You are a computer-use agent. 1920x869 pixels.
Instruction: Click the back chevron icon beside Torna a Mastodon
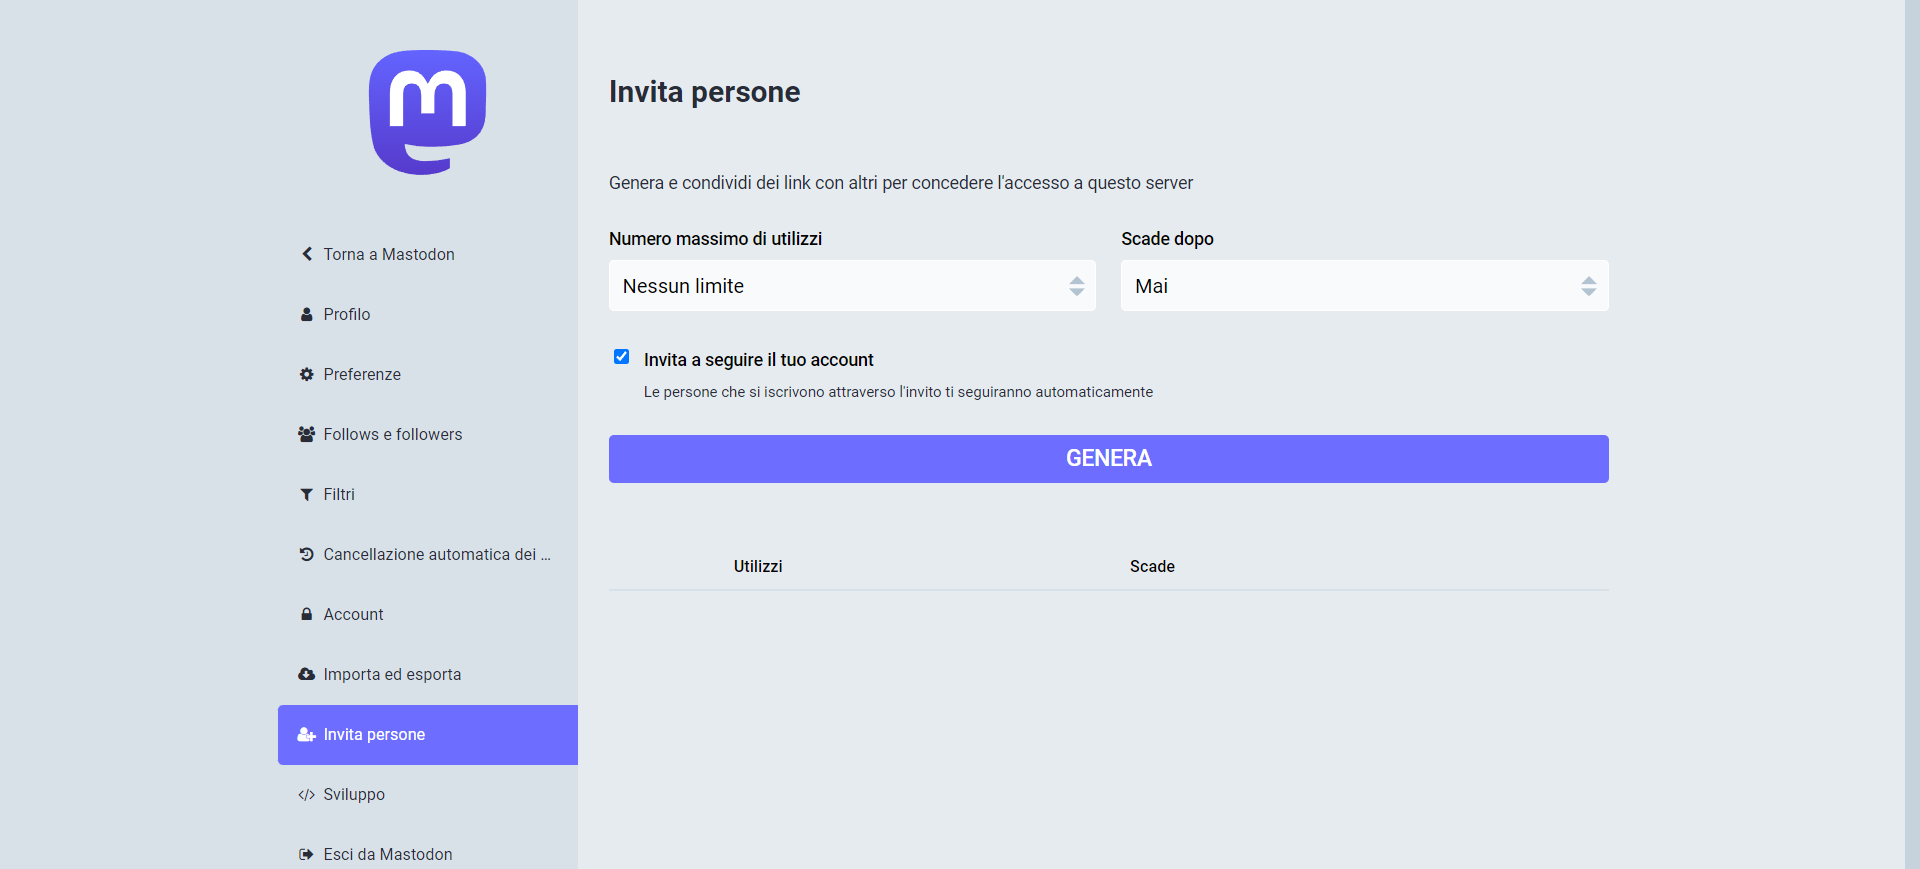coord(307,254)
